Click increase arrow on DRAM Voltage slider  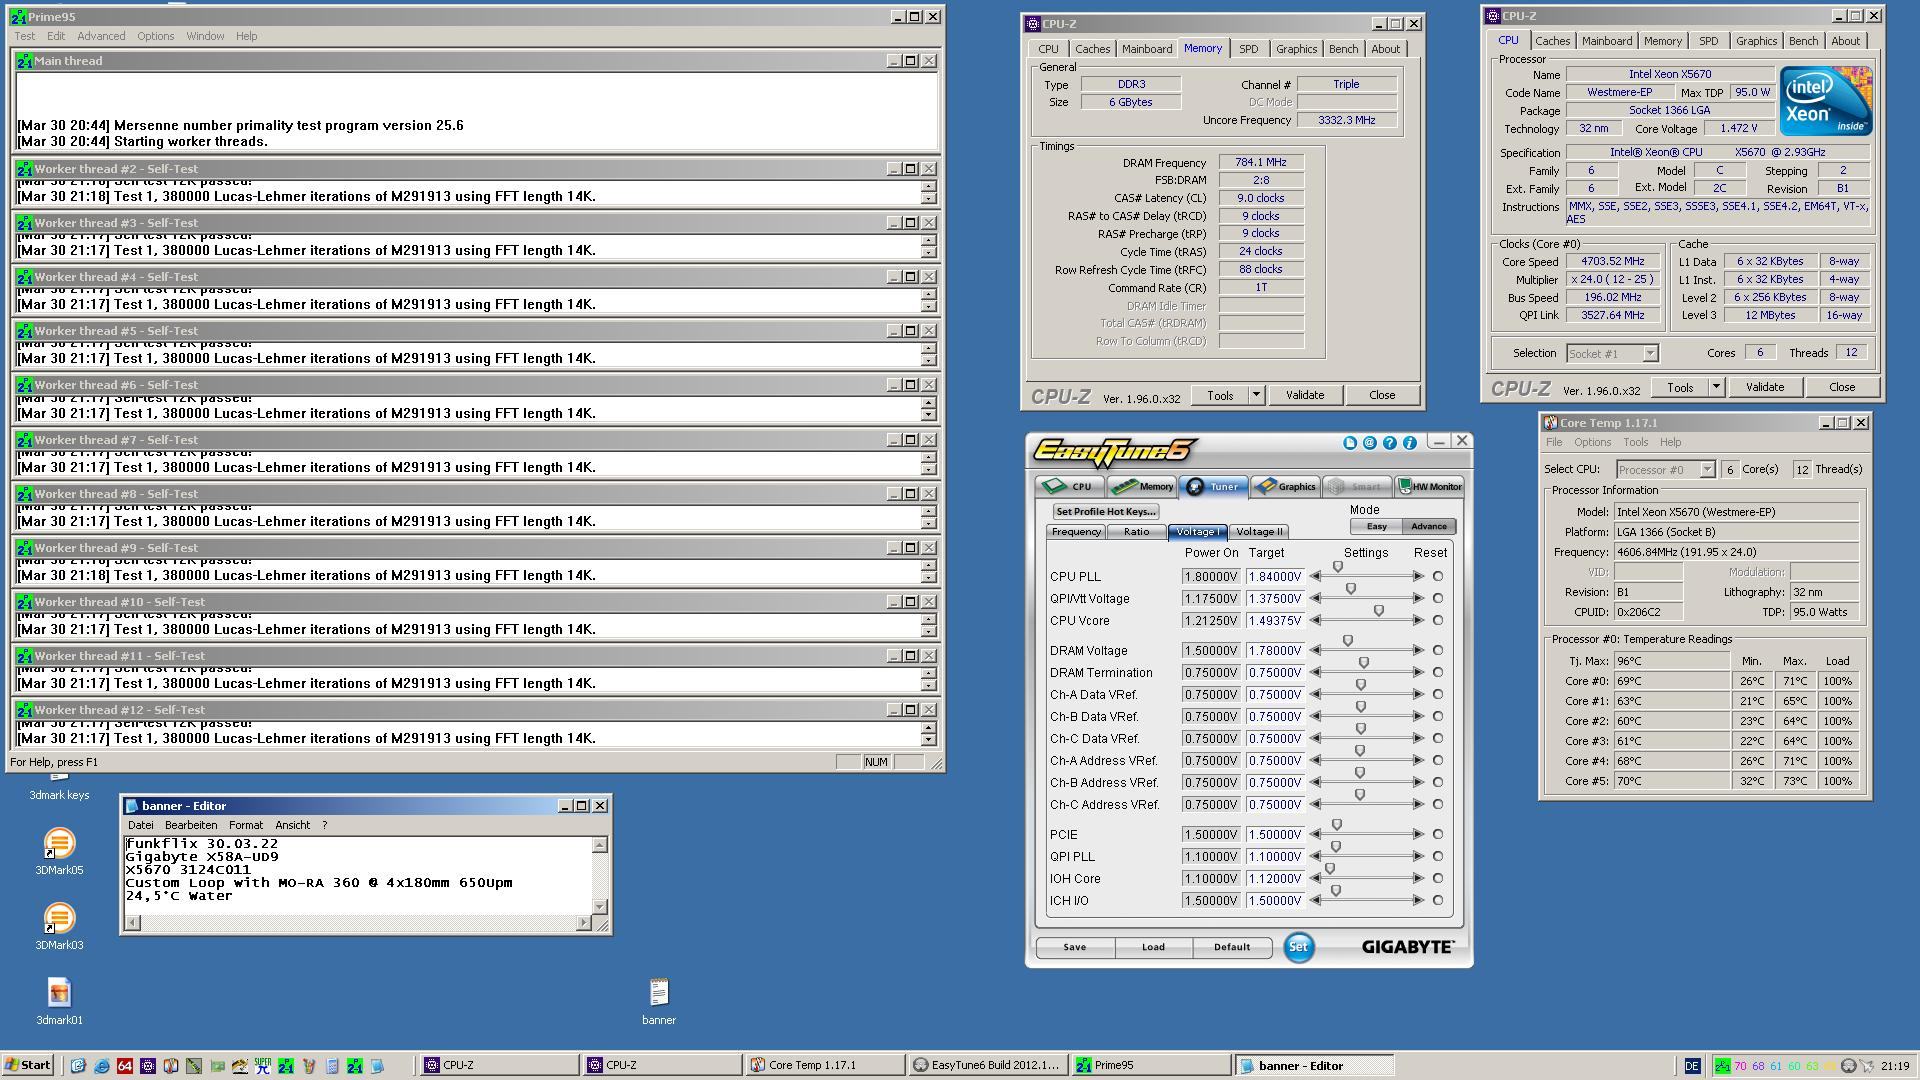1418,650
